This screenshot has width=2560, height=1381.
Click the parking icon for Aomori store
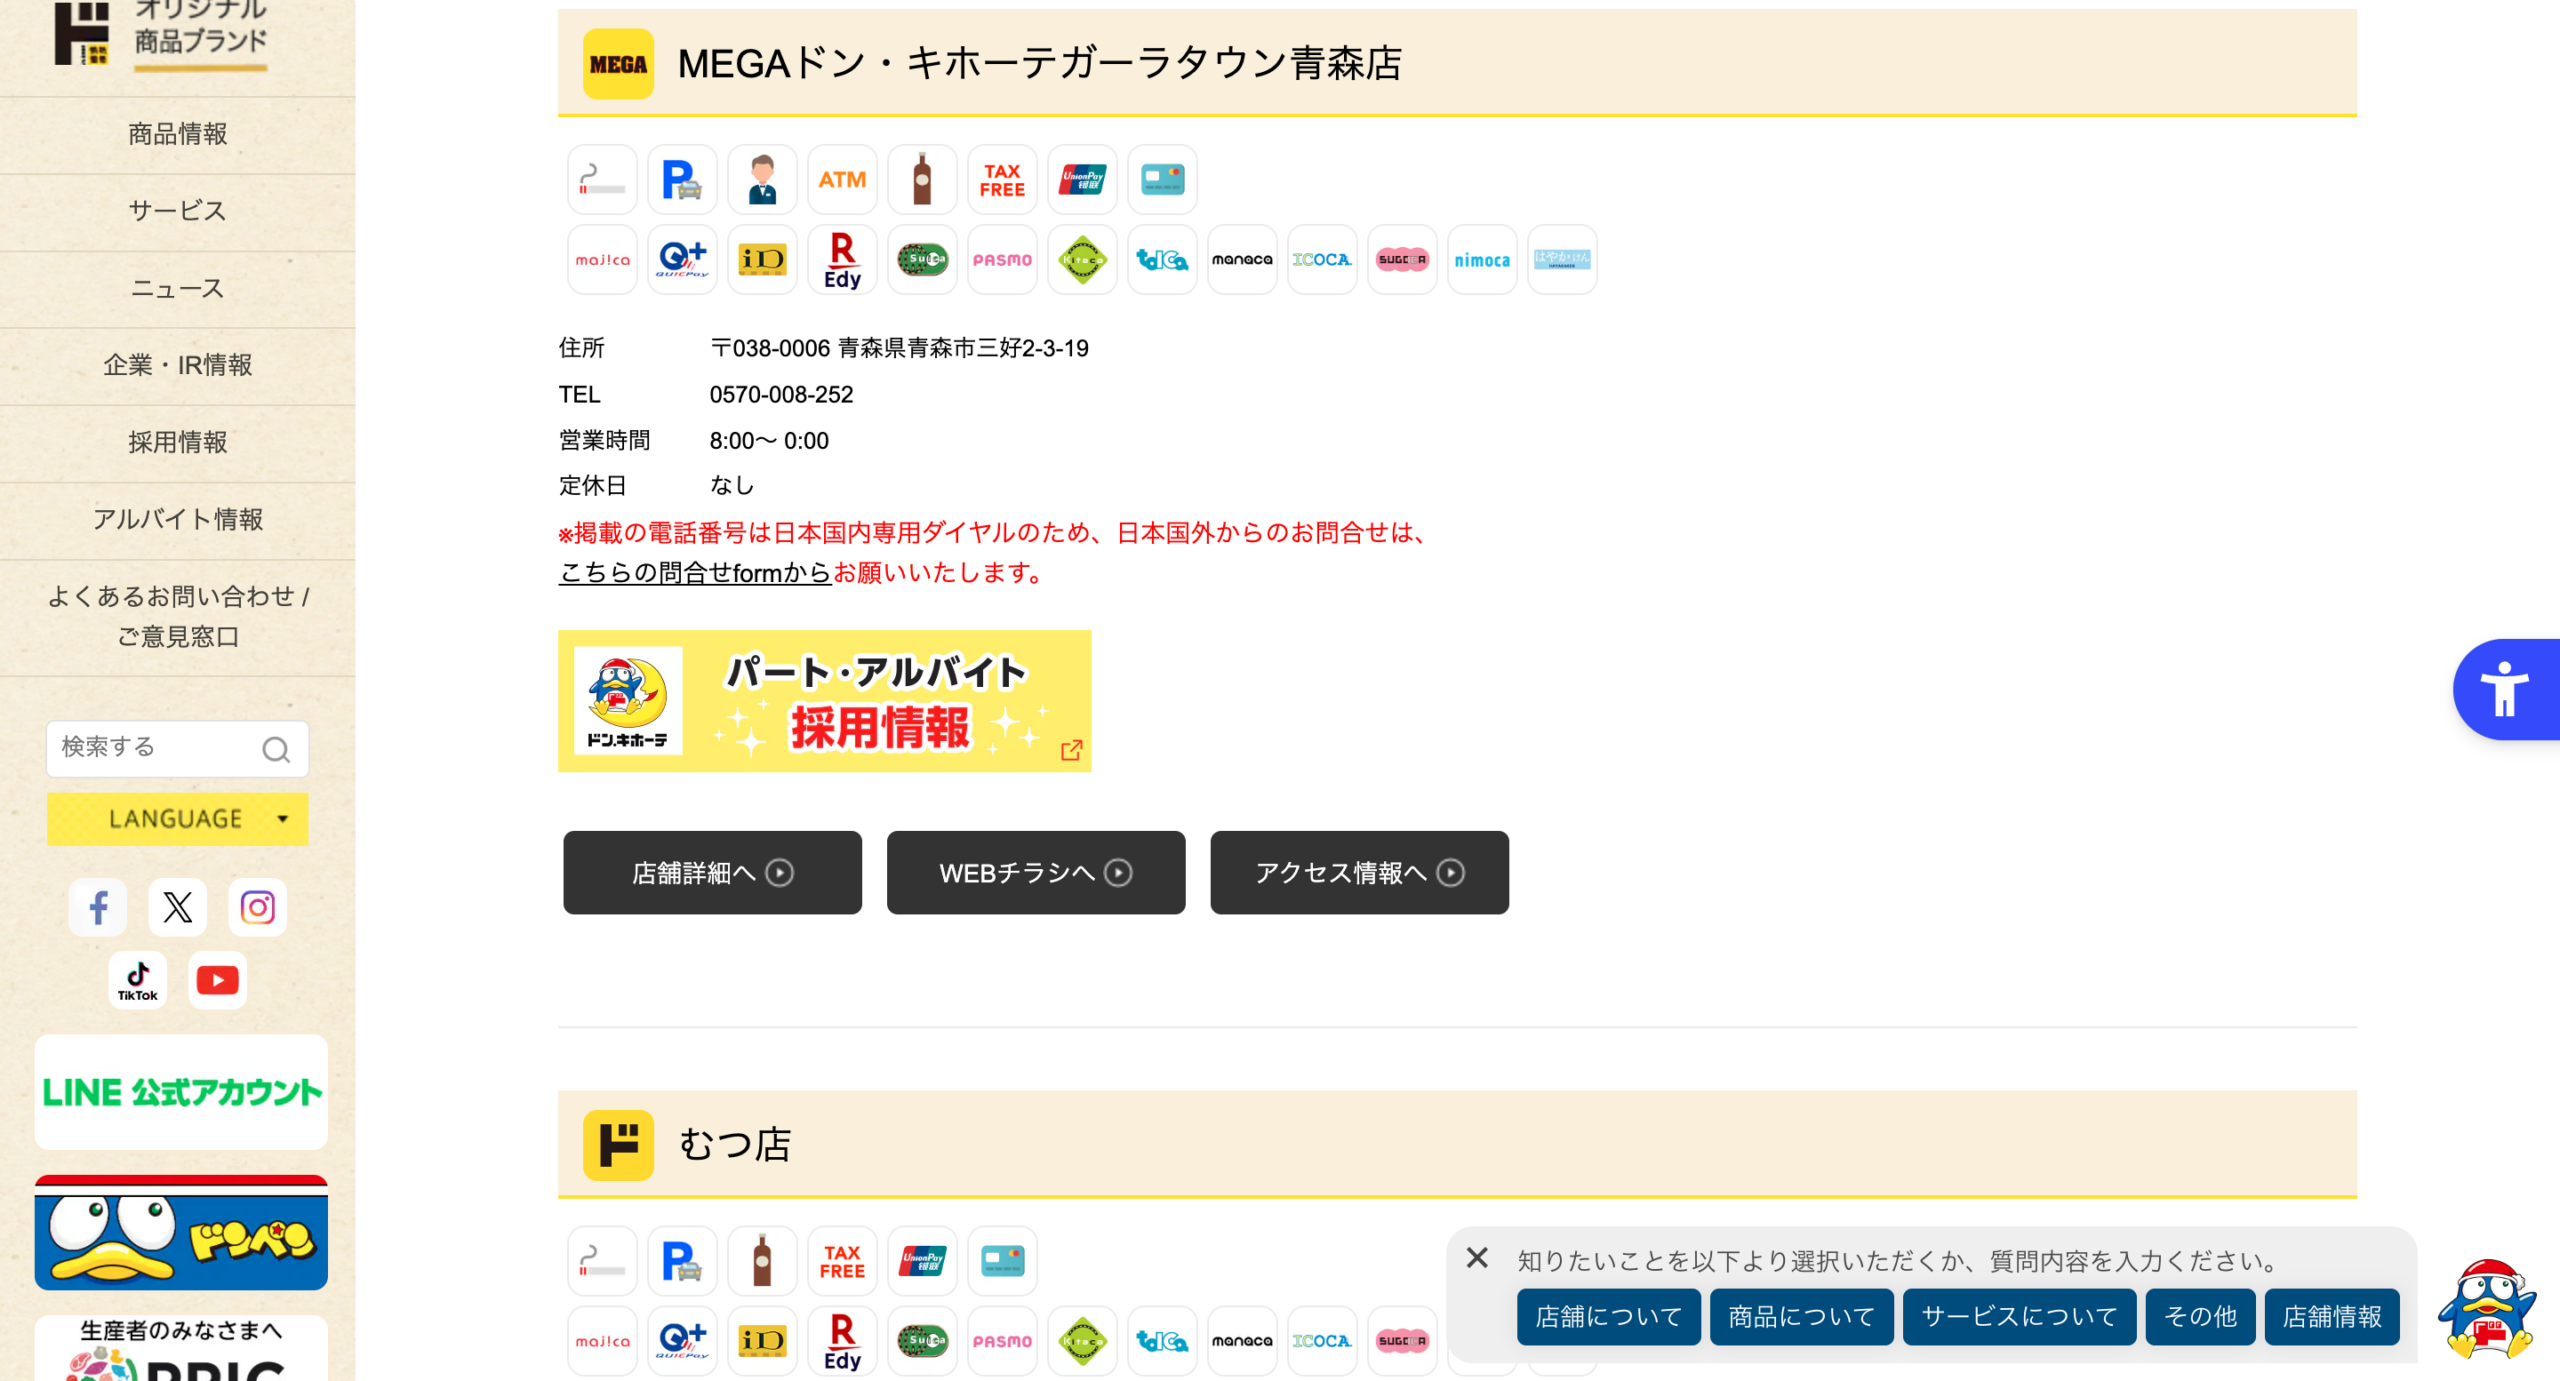point(682,180)
